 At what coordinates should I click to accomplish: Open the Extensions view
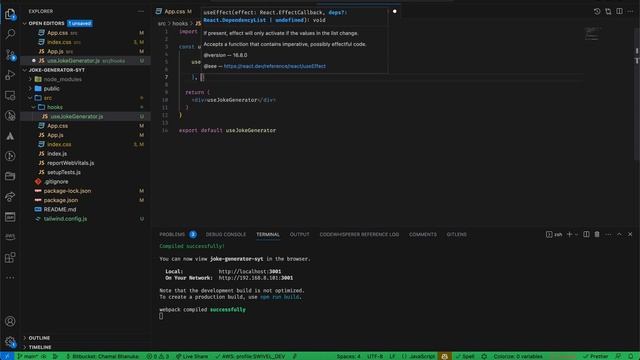point(10,258)
